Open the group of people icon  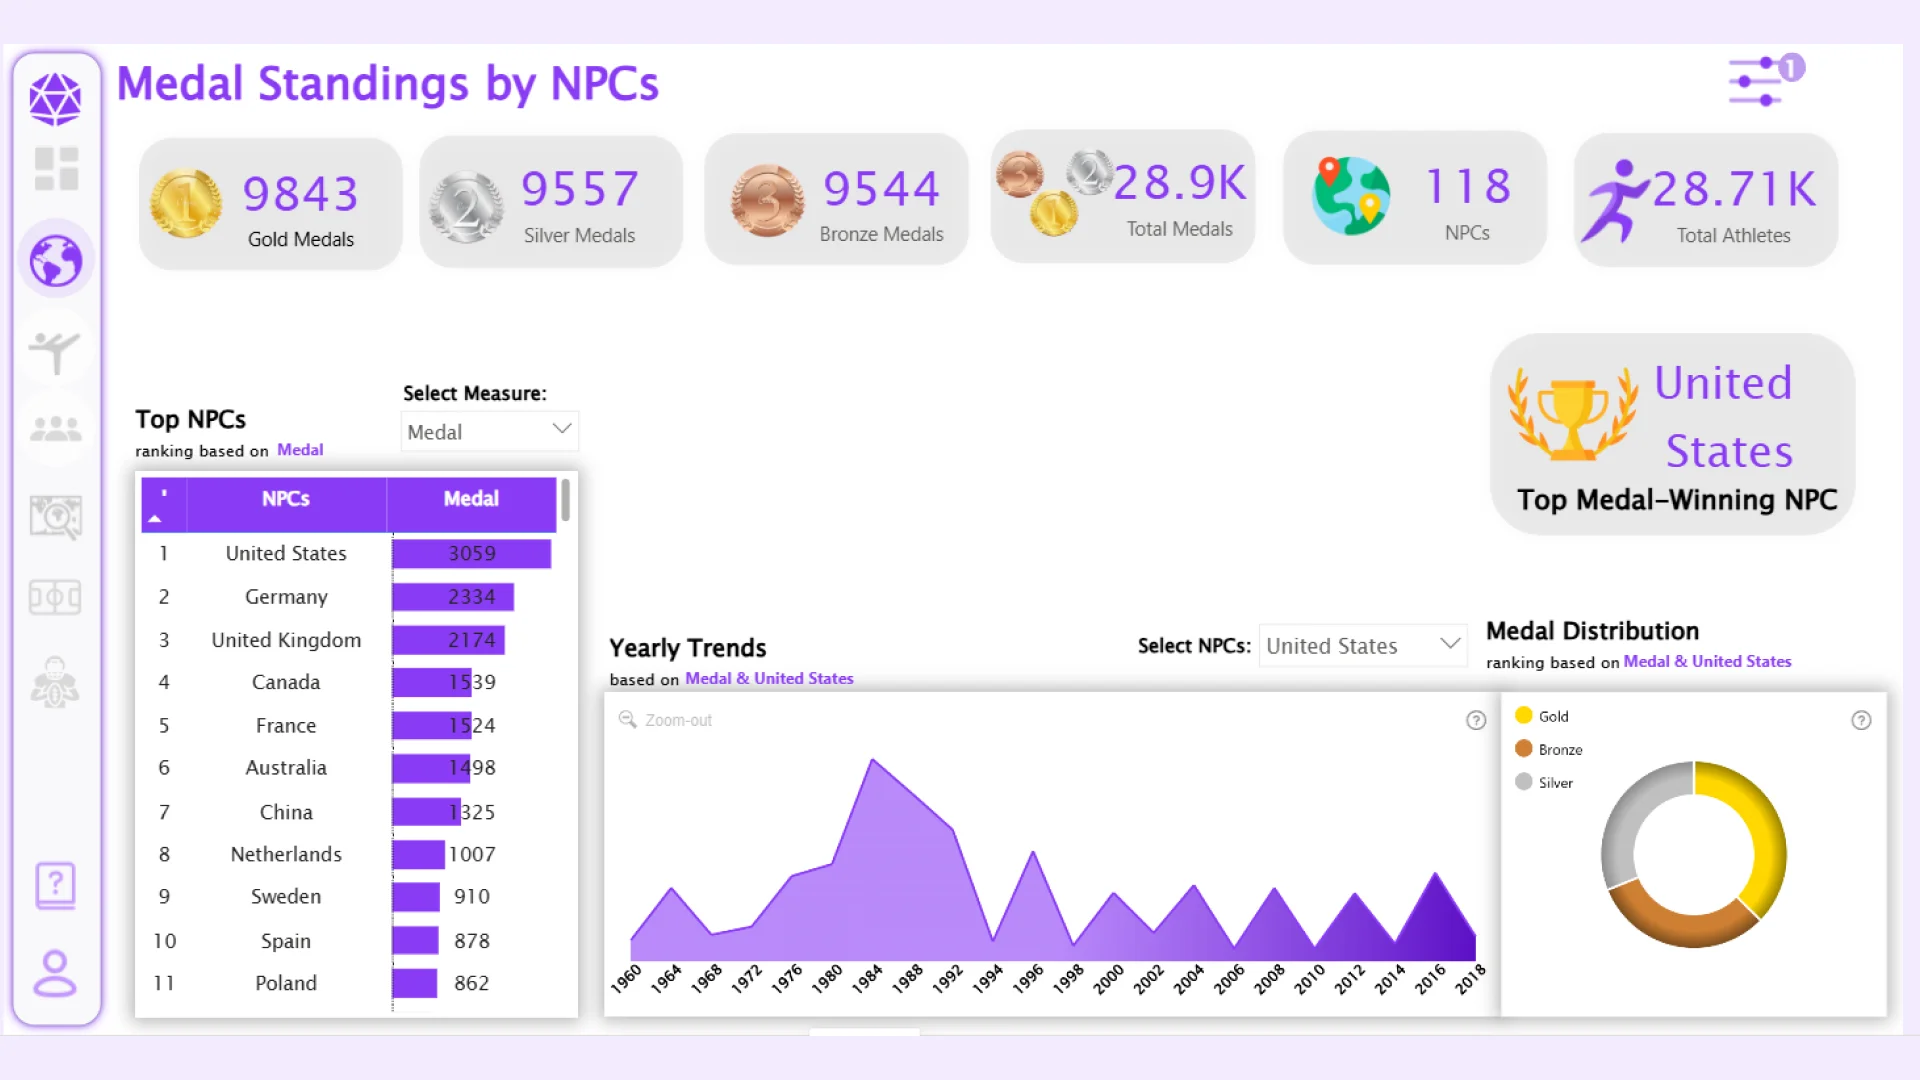(x=56, y=430)
